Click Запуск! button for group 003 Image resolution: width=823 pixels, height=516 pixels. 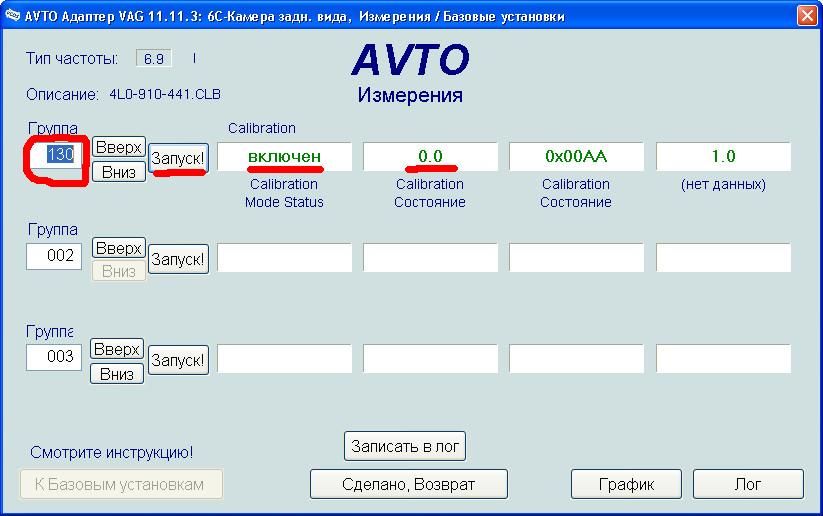pos(179,360)
